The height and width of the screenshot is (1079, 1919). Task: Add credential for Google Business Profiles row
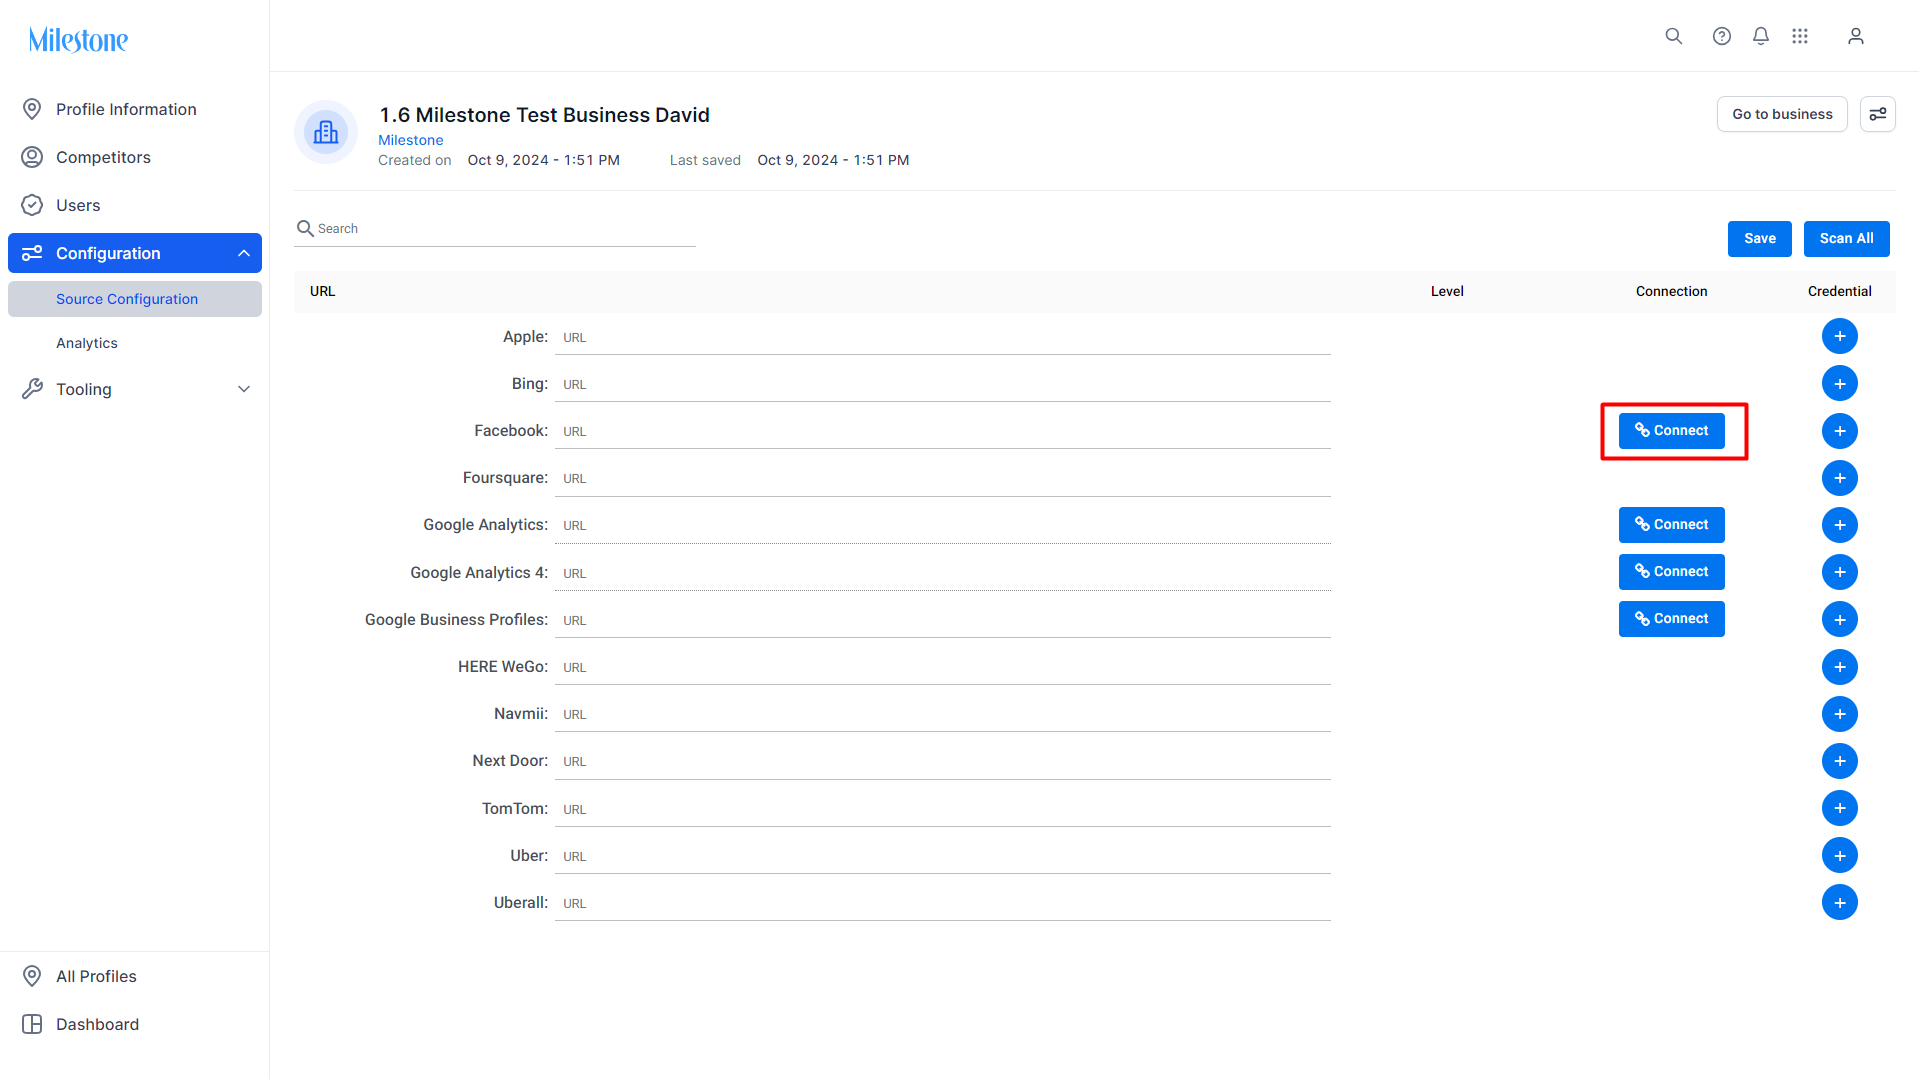(x=1840, y=619)
